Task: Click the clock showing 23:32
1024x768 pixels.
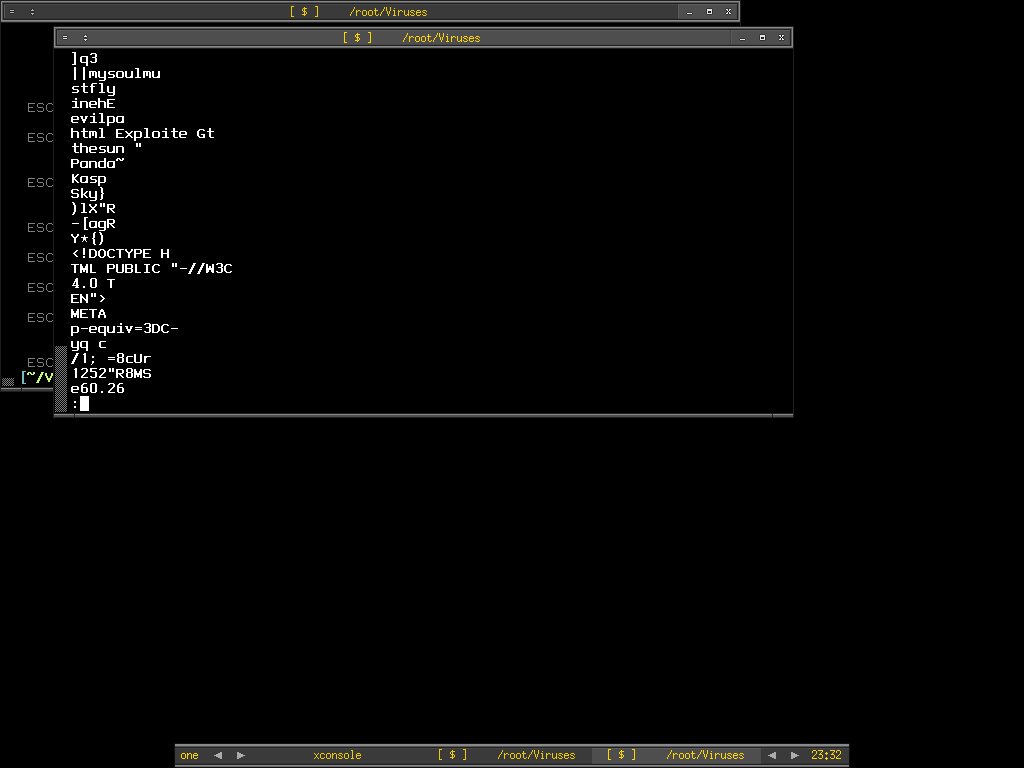Action: click(x=826, y=755)
